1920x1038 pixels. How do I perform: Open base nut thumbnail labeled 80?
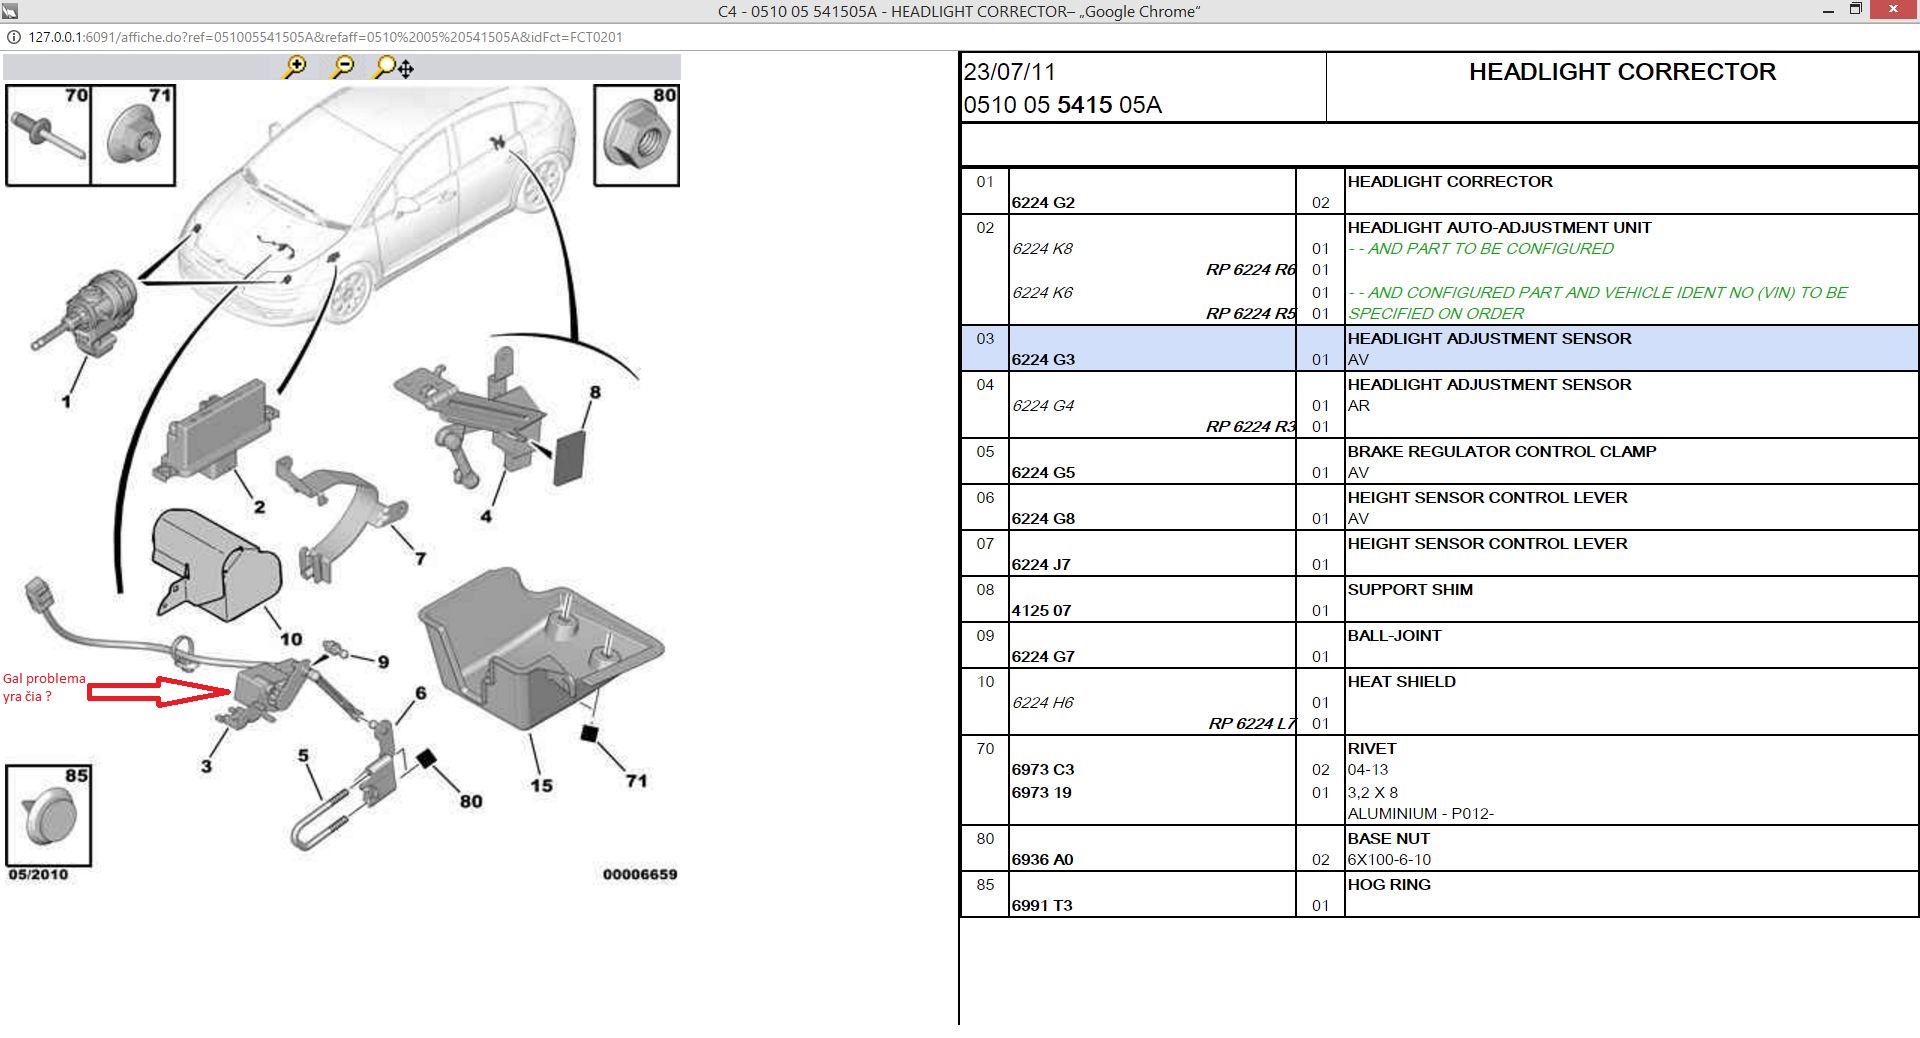coord(636,135)
